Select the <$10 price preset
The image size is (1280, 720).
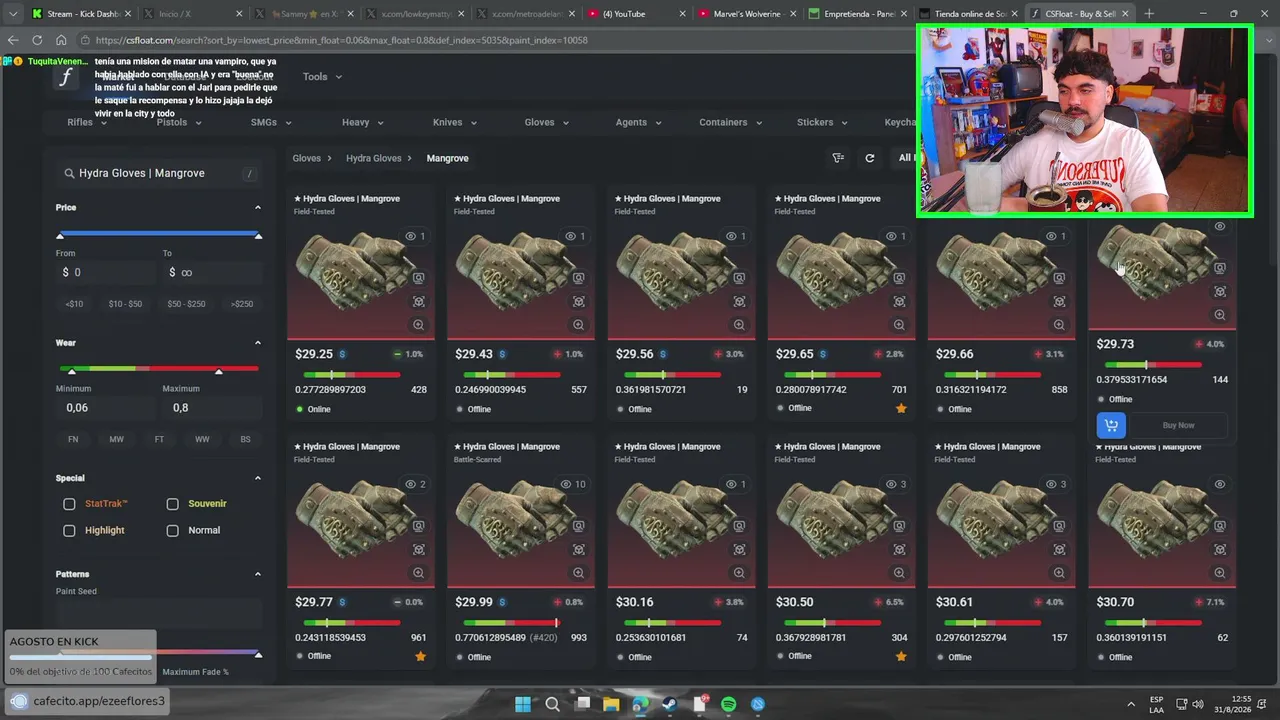[x=74, y=304]
